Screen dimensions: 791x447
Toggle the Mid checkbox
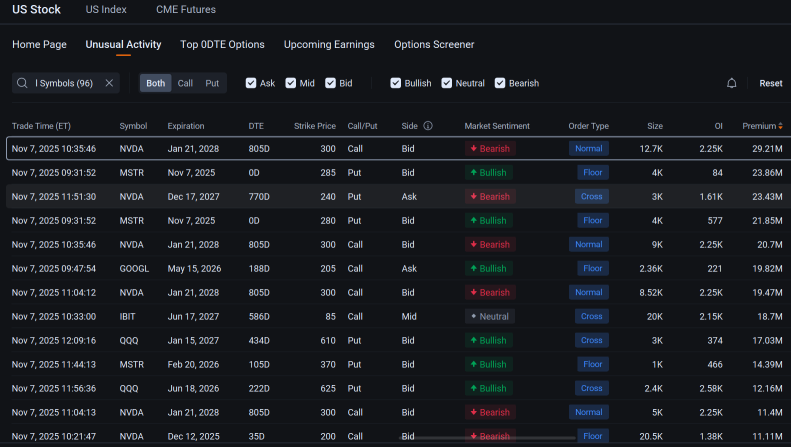291,83
